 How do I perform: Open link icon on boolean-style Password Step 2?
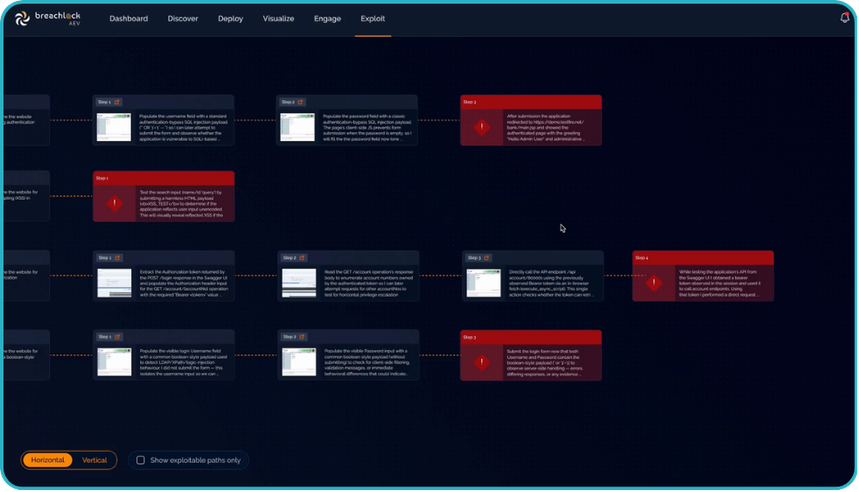302,337
